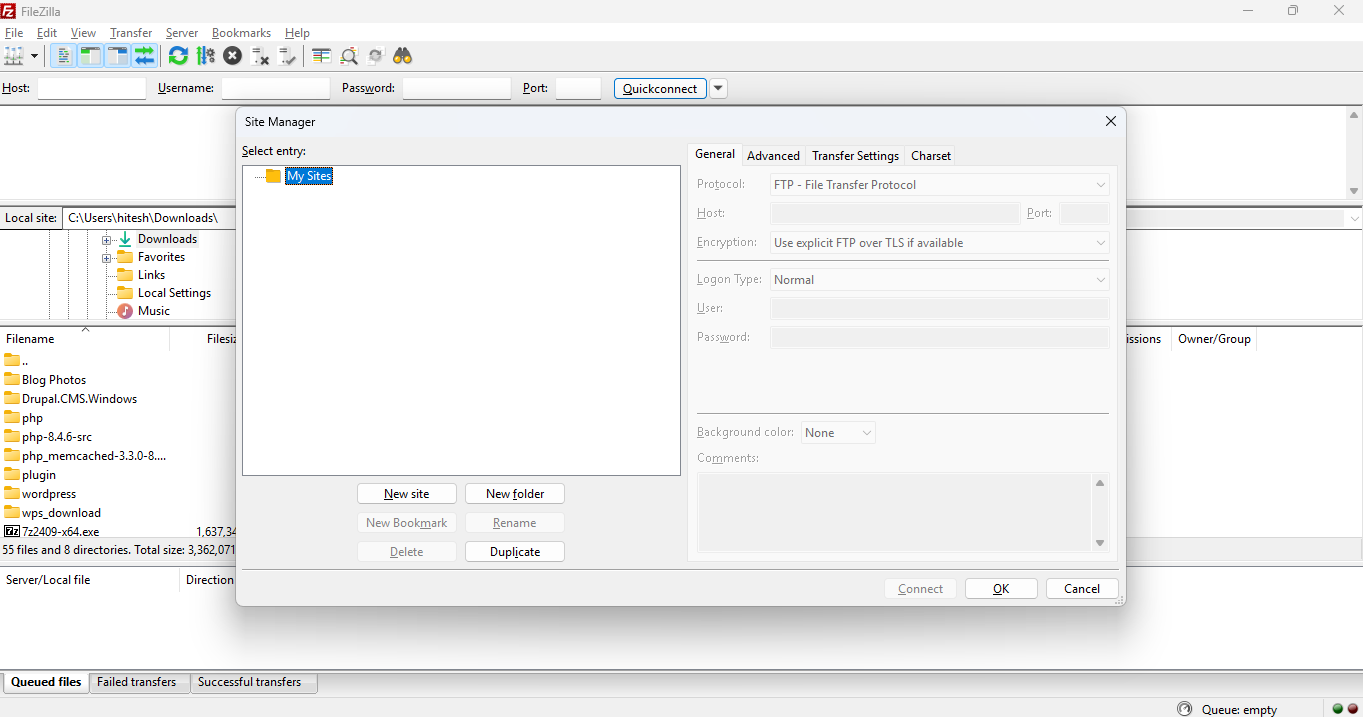
Task: Select the wordpress folder
Action: (49, 494)
